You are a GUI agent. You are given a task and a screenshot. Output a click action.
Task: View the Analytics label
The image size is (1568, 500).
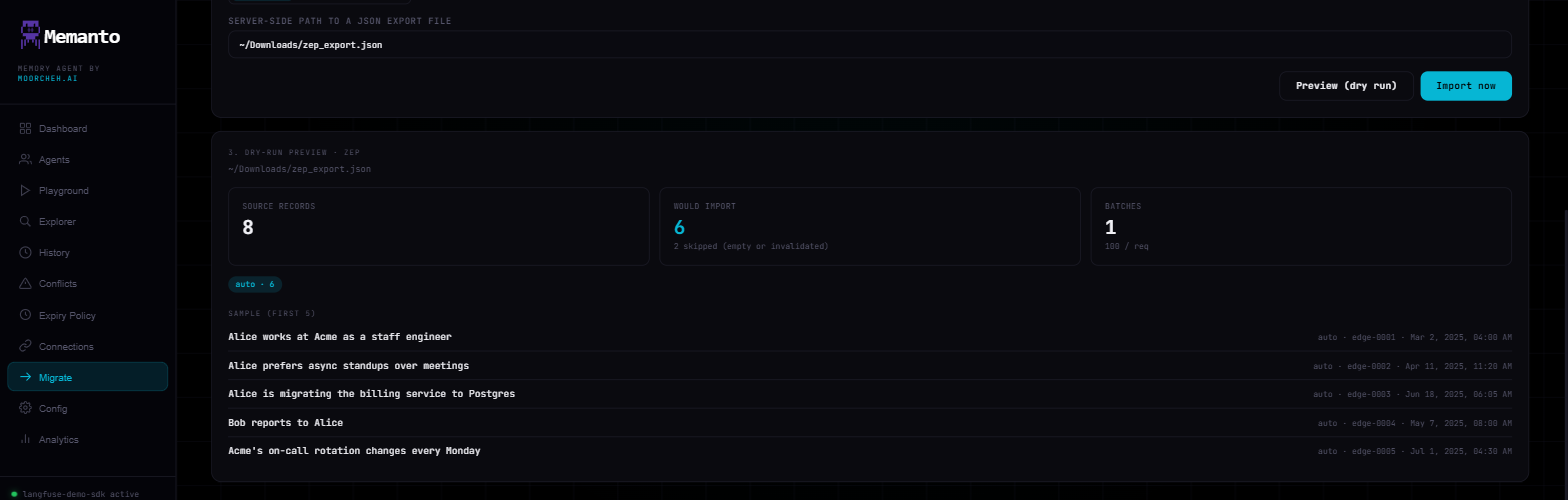(59, 439)
